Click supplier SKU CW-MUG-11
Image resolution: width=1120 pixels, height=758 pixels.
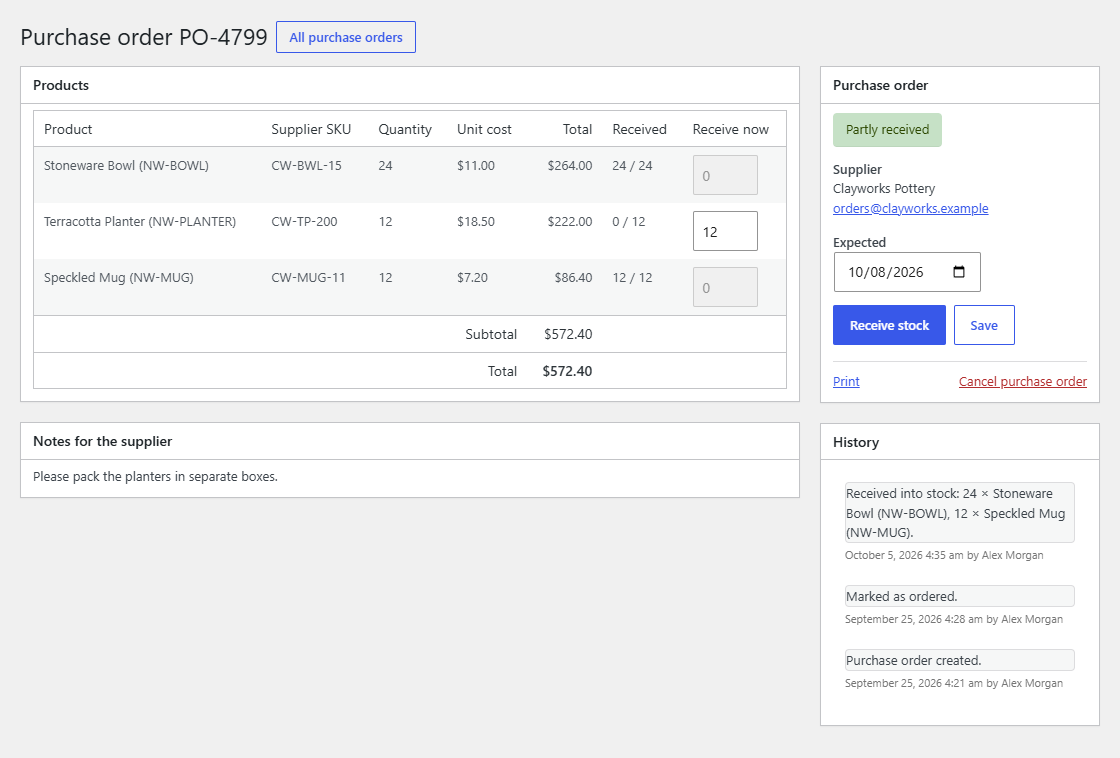click(x=309, y=278)
